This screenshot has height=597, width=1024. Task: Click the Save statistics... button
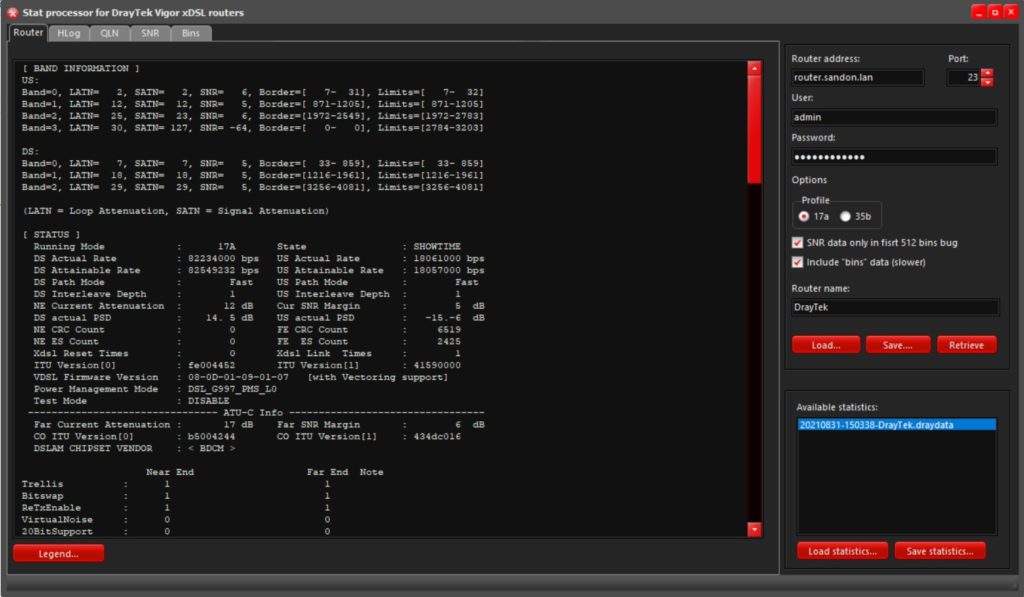pos(939,551)
